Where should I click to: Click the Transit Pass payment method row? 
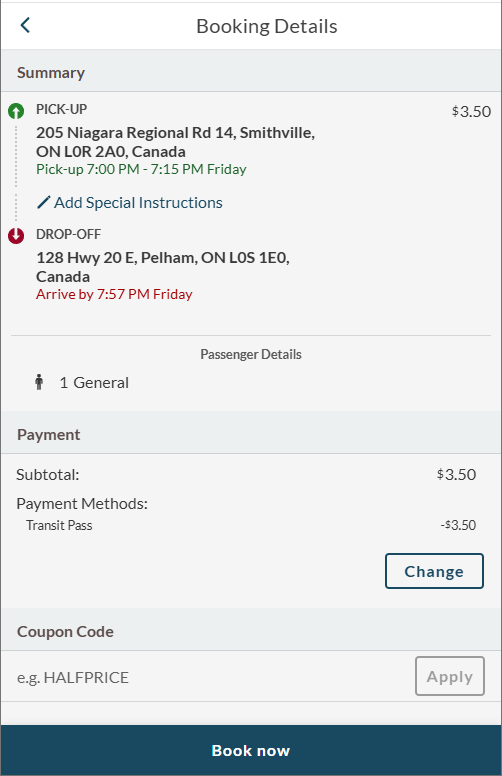(251, 525)
